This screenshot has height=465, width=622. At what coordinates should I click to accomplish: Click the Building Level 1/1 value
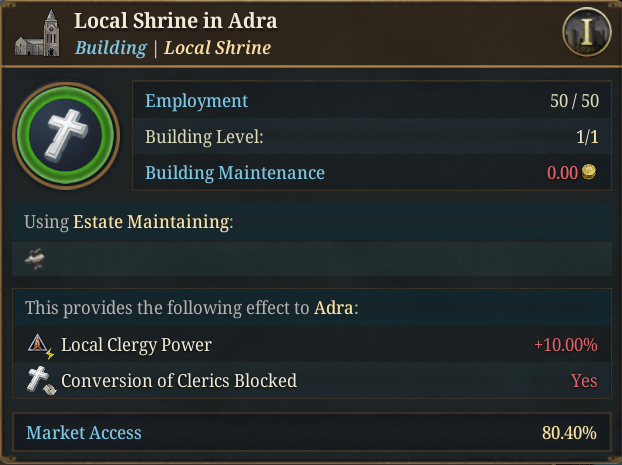585,137
